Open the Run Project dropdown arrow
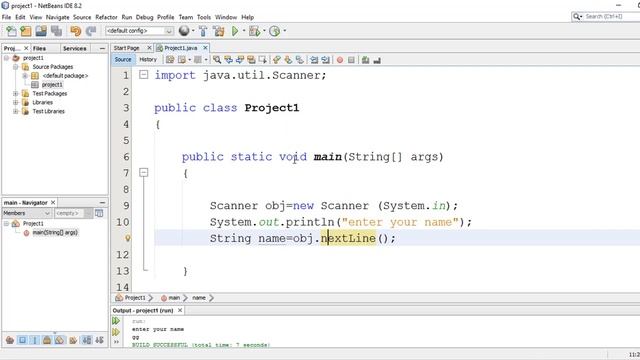 (244, 31)
